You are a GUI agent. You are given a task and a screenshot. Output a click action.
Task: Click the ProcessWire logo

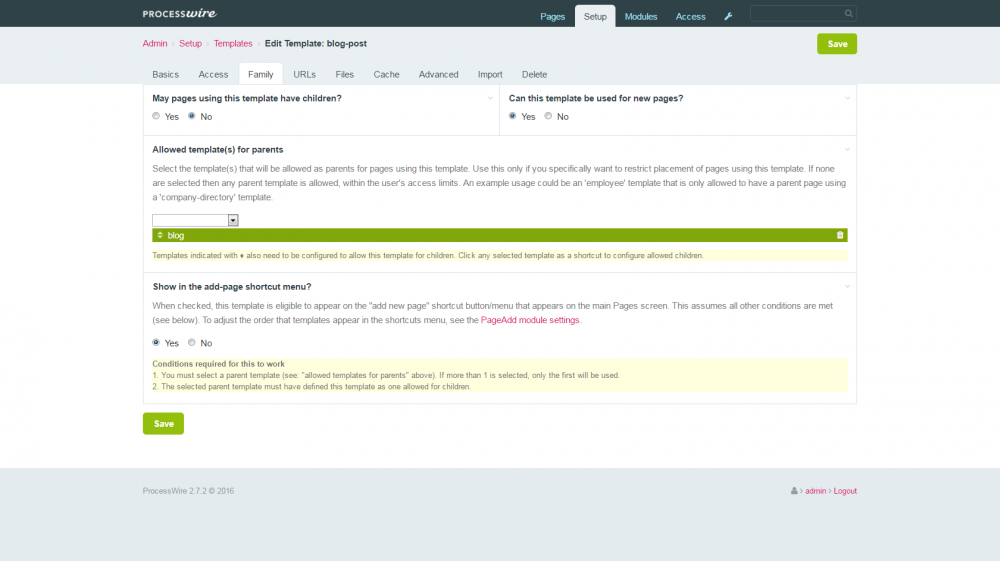point(179,13)
